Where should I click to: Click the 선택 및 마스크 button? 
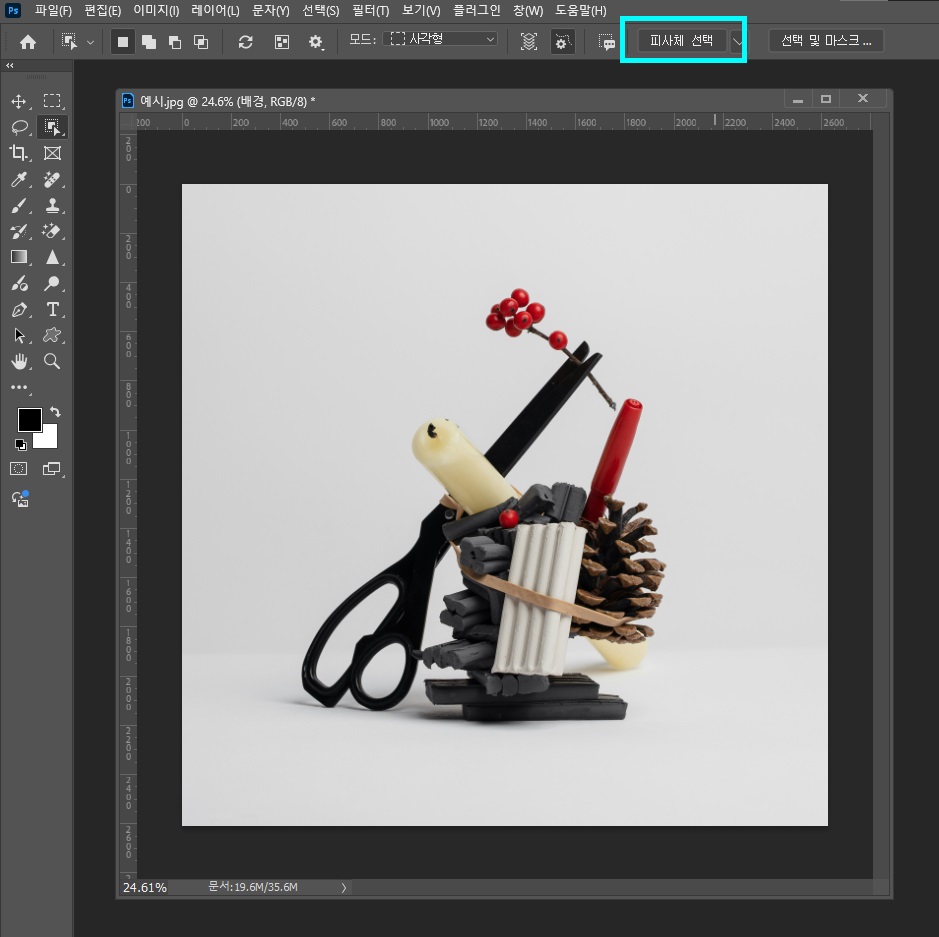826,41
